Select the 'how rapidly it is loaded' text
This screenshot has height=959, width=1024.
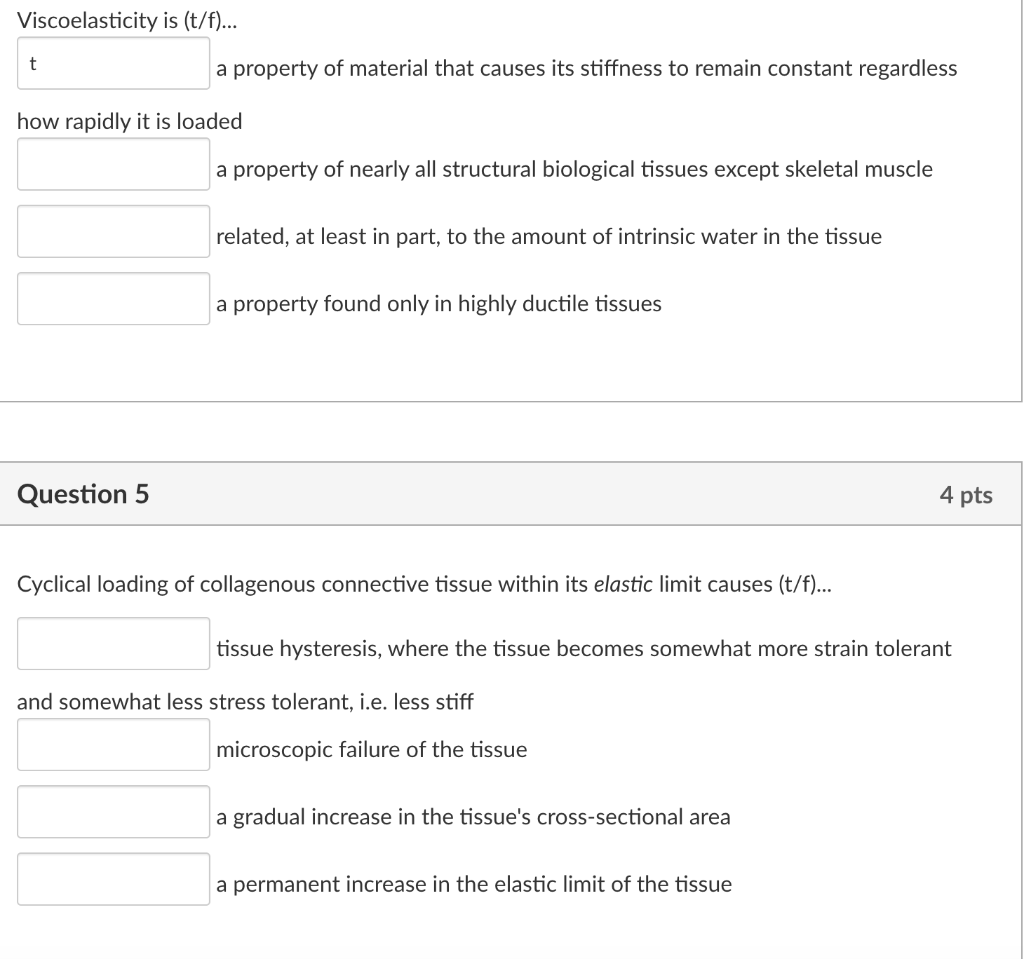click(x=129, y=121)
